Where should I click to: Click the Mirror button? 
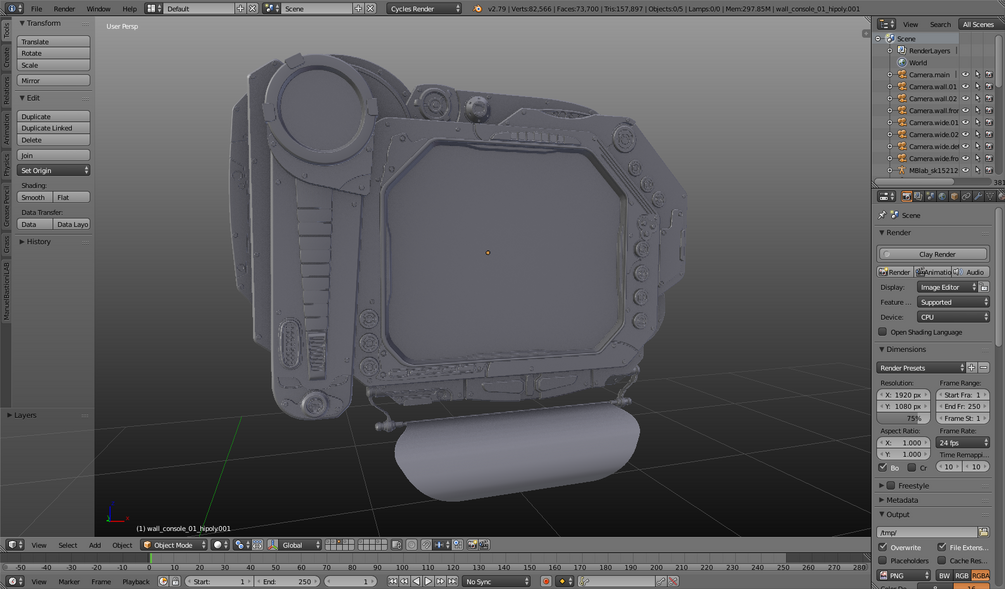pyautogui.click(x=53, y=81)
